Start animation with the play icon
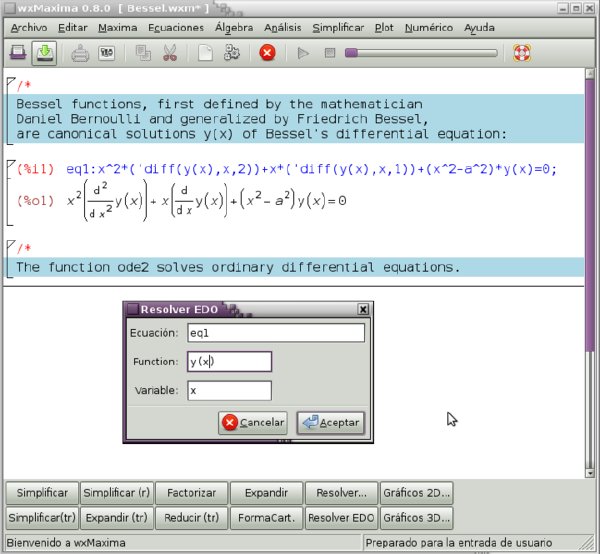Image resolution: width=600 pixels, height=554 pixels. point(303,53)
